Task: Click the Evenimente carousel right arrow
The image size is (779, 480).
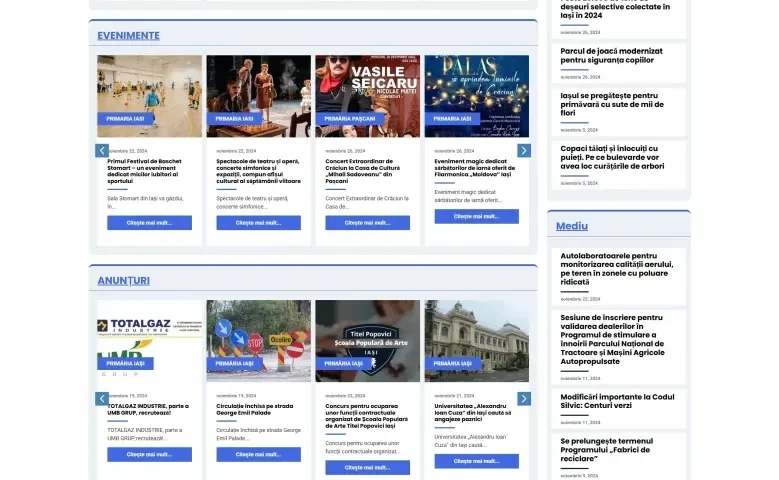Action: pos(524,151)
